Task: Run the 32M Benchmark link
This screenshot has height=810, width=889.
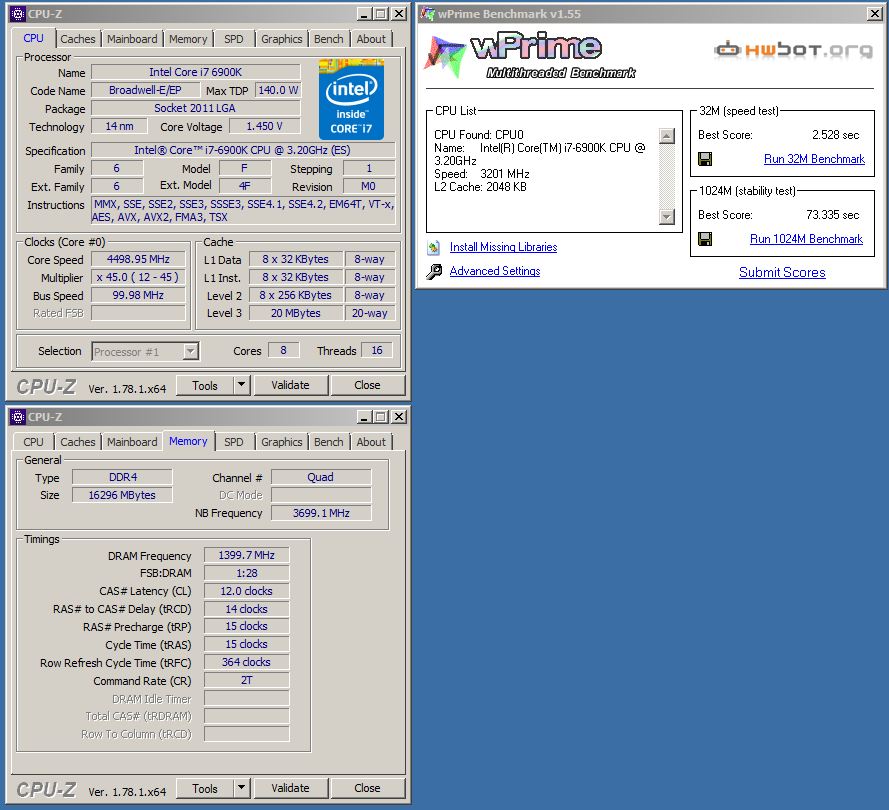Action: (814, 159)
